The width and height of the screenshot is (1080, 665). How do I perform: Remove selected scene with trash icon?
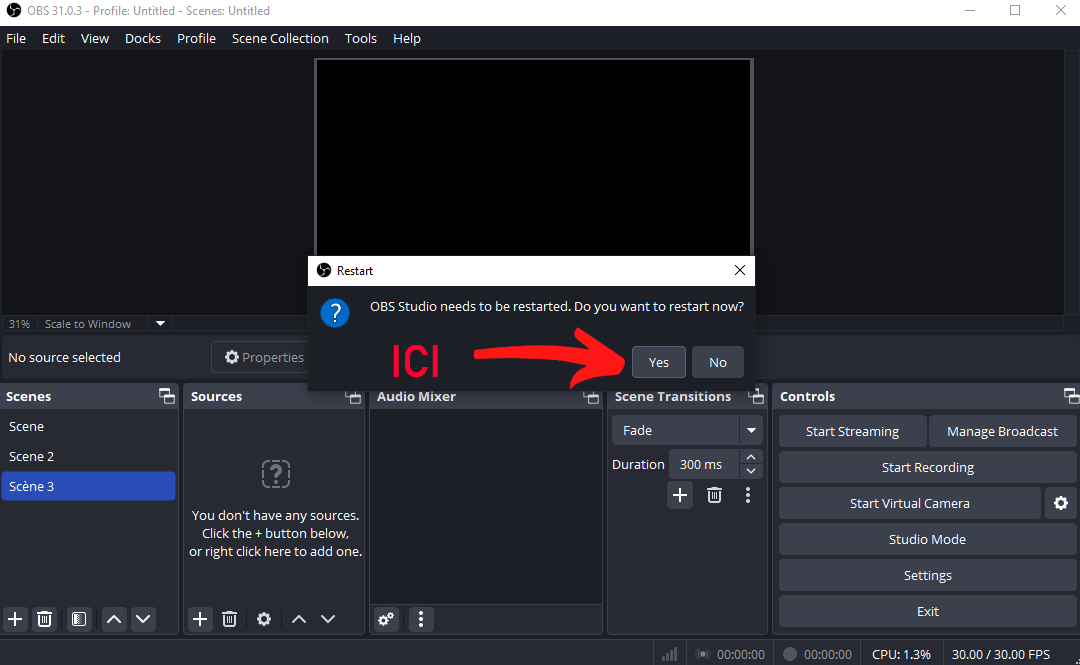[x=45, y=619]
